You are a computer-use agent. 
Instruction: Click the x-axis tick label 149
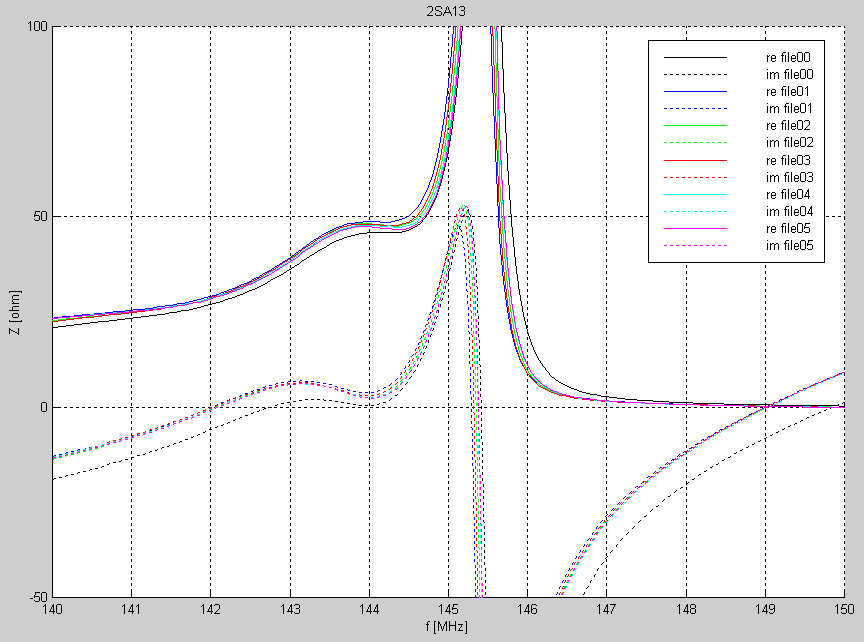(765, 609)
